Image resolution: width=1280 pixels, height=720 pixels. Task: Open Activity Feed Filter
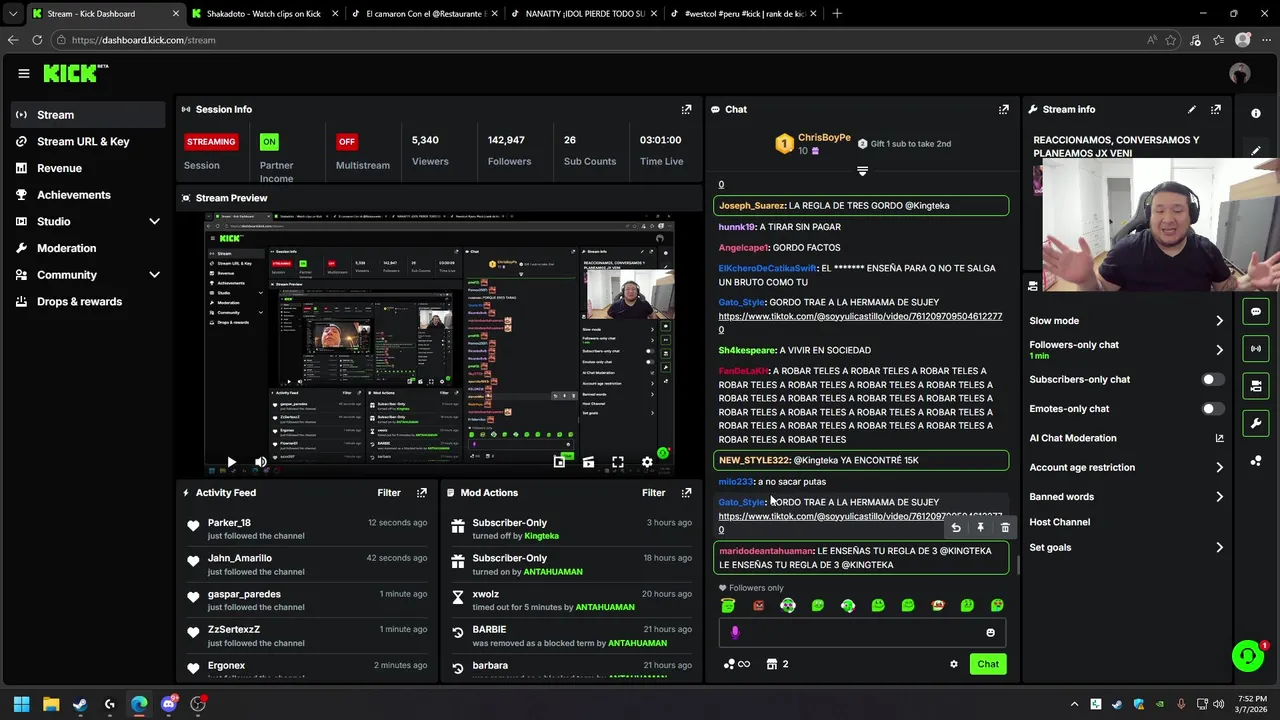389,492
